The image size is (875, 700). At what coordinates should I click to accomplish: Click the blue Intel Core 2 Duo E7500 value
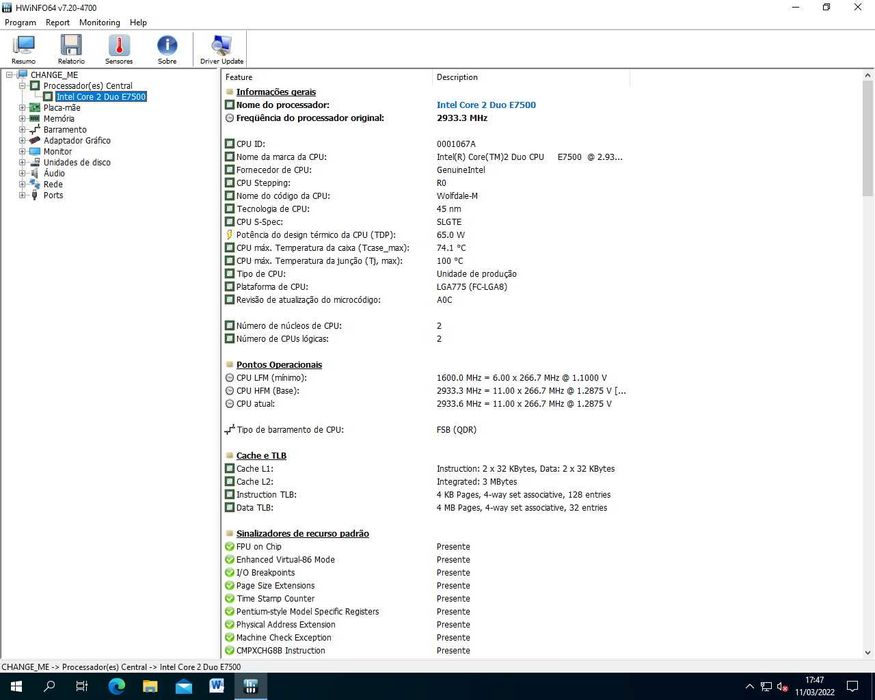point(486,105)
